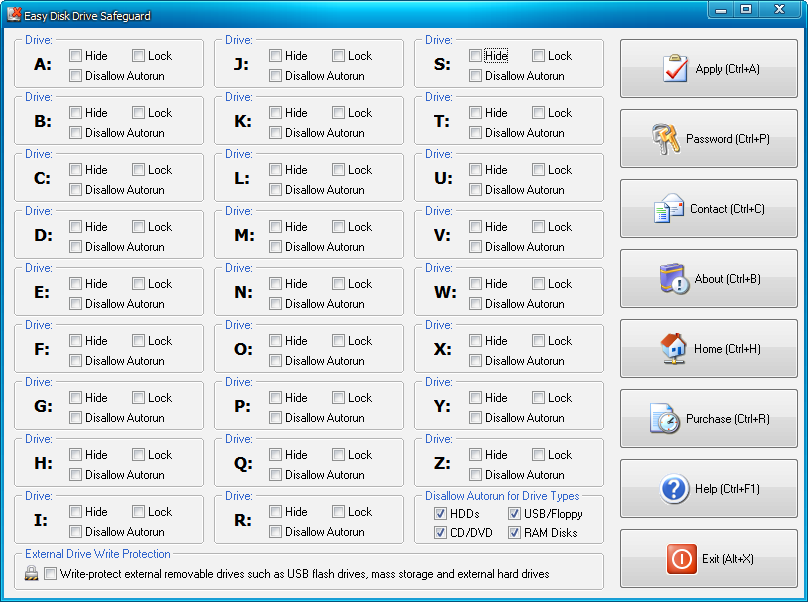Image resolution: width=808 pixels, height=602 pixels.
Task: Uncheck HDDs autorun drive type
Action: (441, 514)
